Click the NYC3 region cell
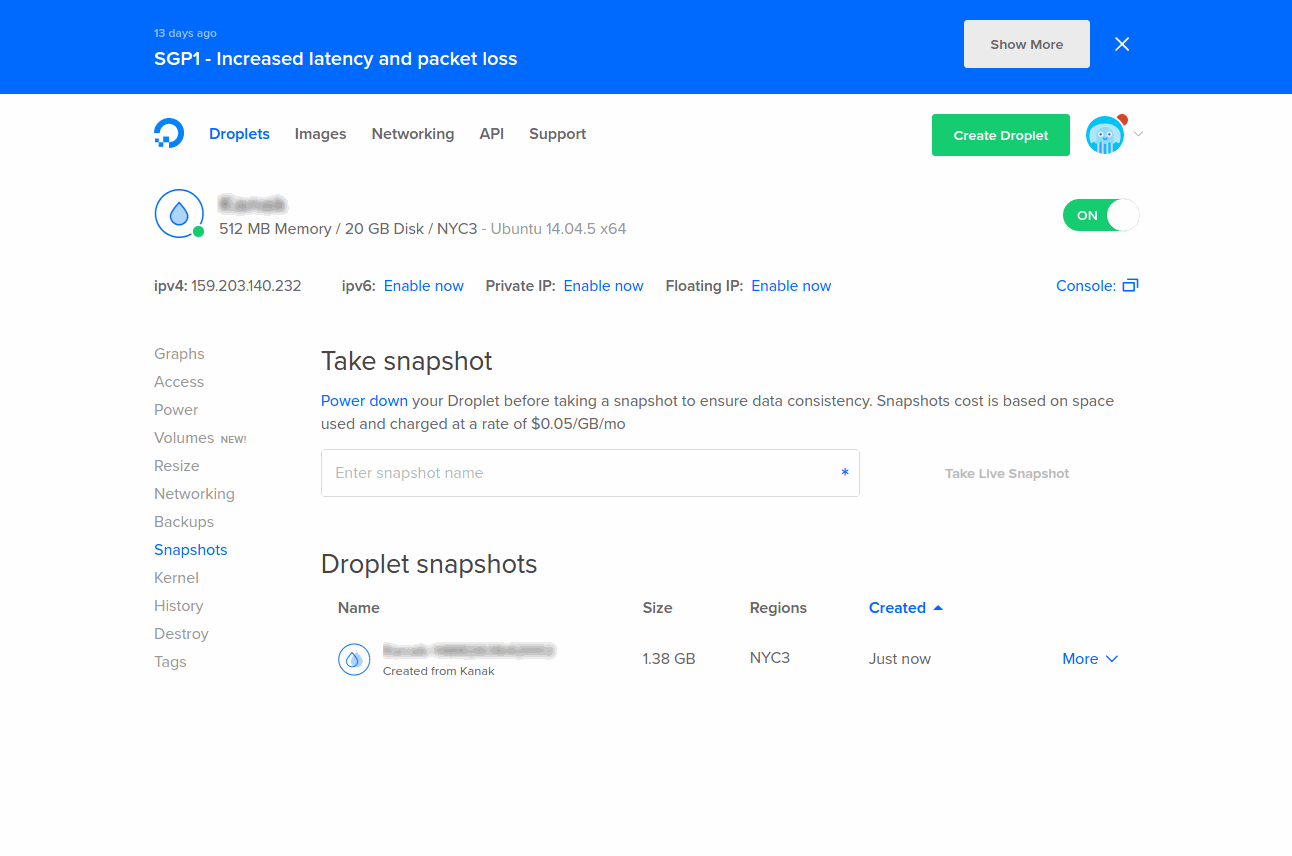 coord(770,658)
